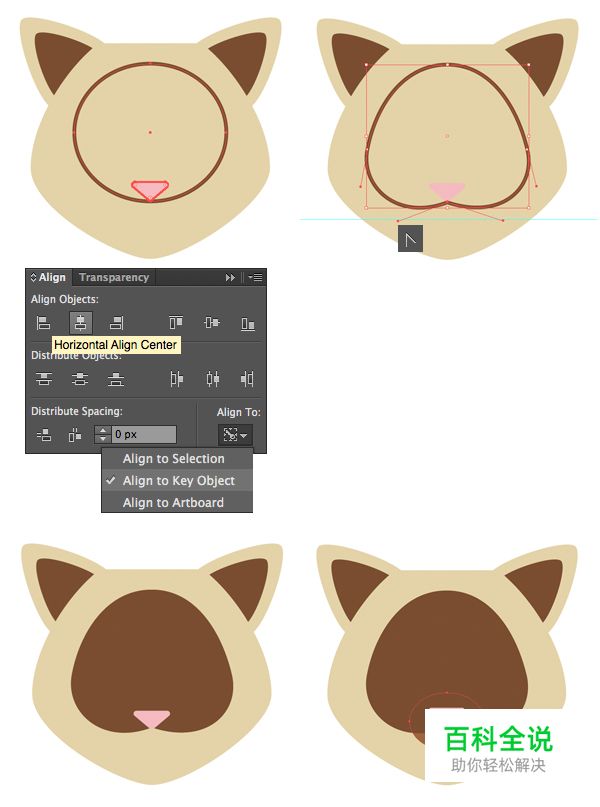The width and height of the screenshot is (600, 807).
Task: Click the Horizontal Distribute Right icon
Action: pos(247,379)
